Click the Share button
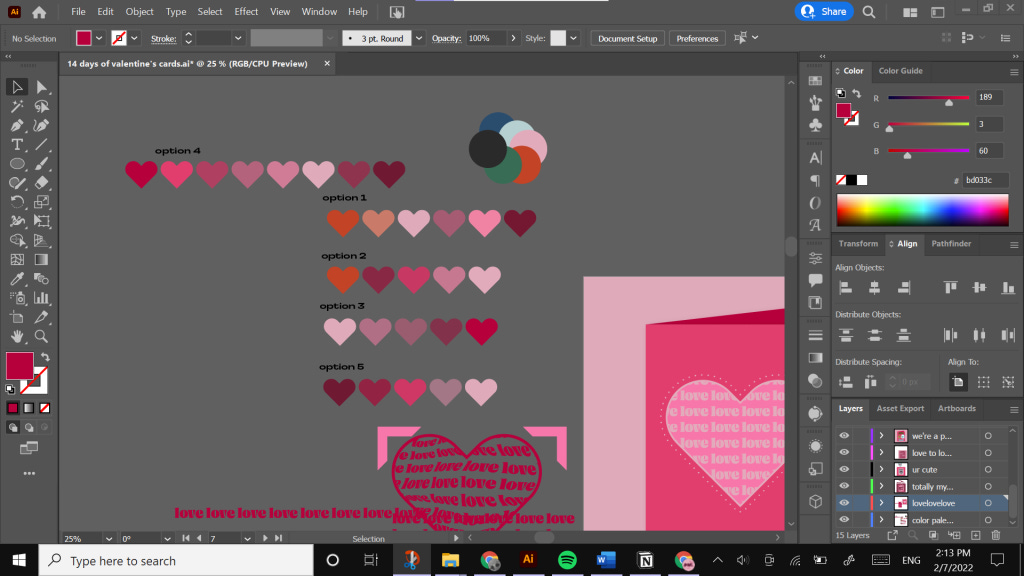 (824, 12)
